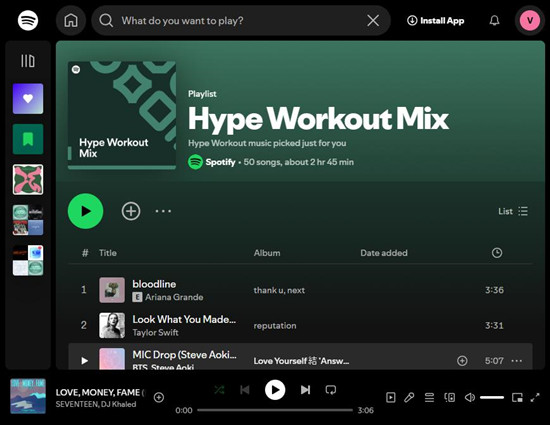Open Your Episodes bookmark thumbnail
550x425 pixels.
tap(28, 139)
